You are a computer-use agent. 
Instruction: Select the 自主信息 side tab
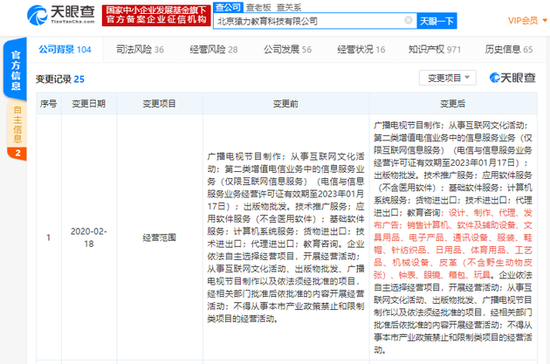click(17, 130)
